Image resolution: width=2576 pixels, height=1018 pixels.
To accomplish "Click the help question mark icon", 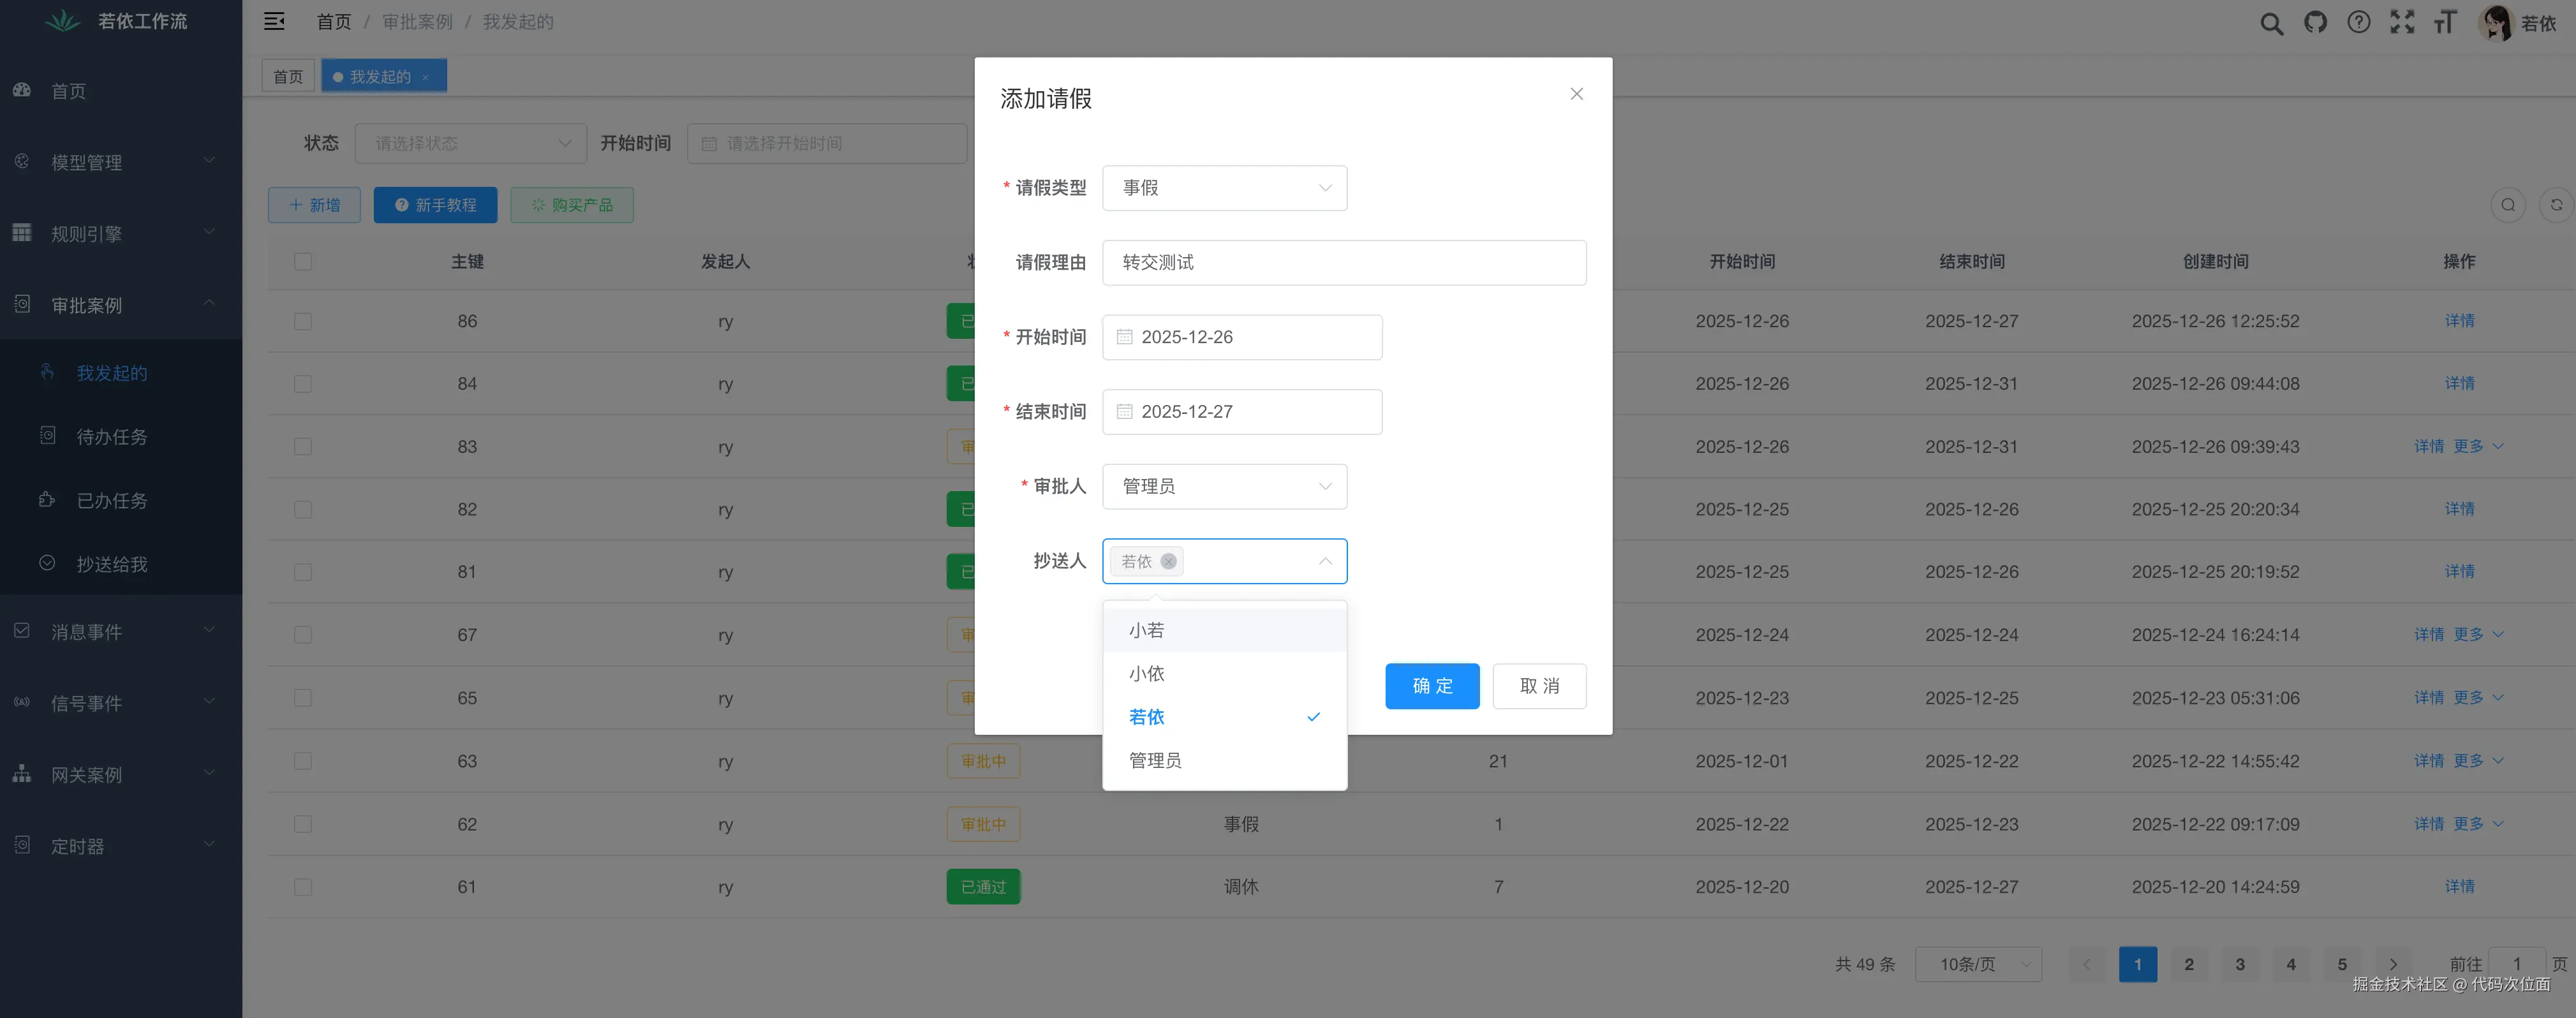I will coord(2358,22).
